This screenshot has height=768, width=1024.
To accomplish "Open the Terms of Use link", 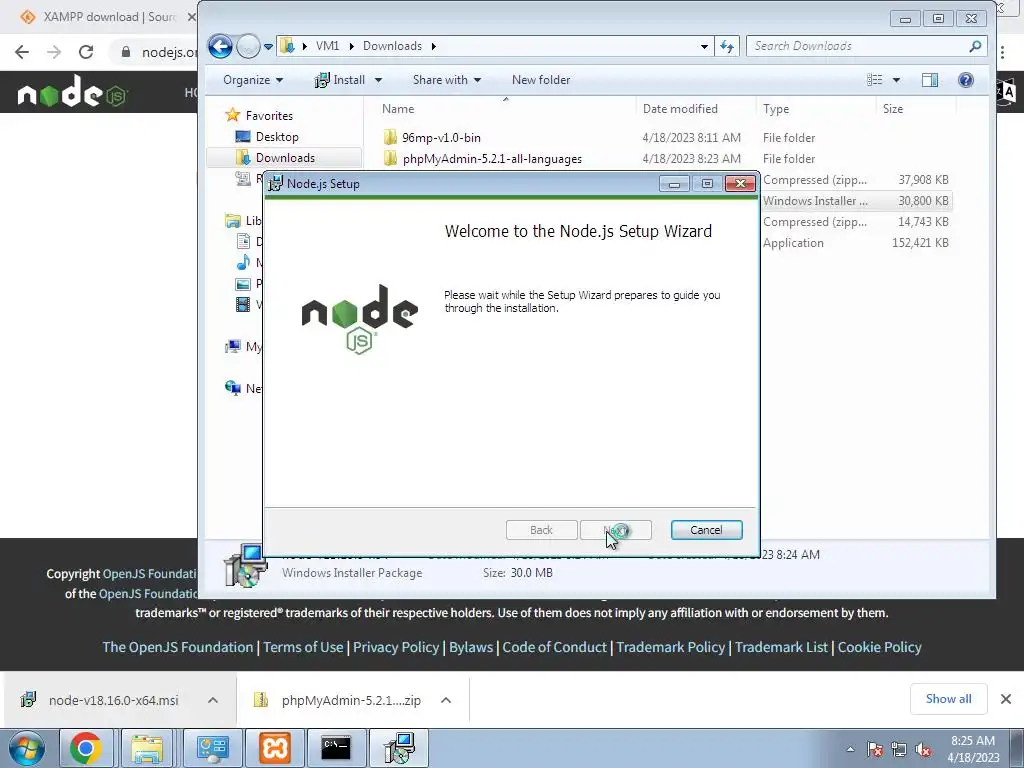I will (x=303, y=647).
